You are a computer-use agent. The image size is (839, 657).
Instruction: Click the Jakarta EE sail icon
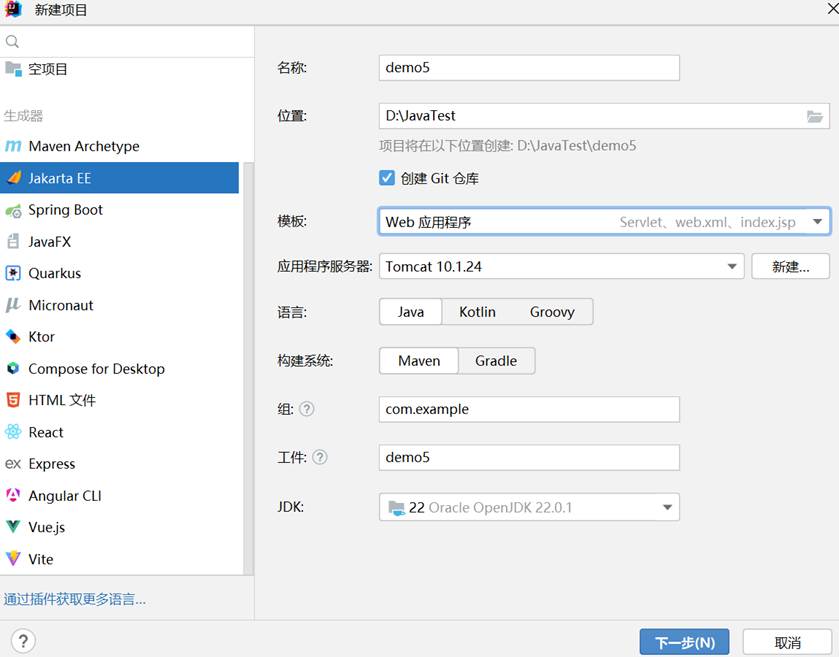(14, 178)
